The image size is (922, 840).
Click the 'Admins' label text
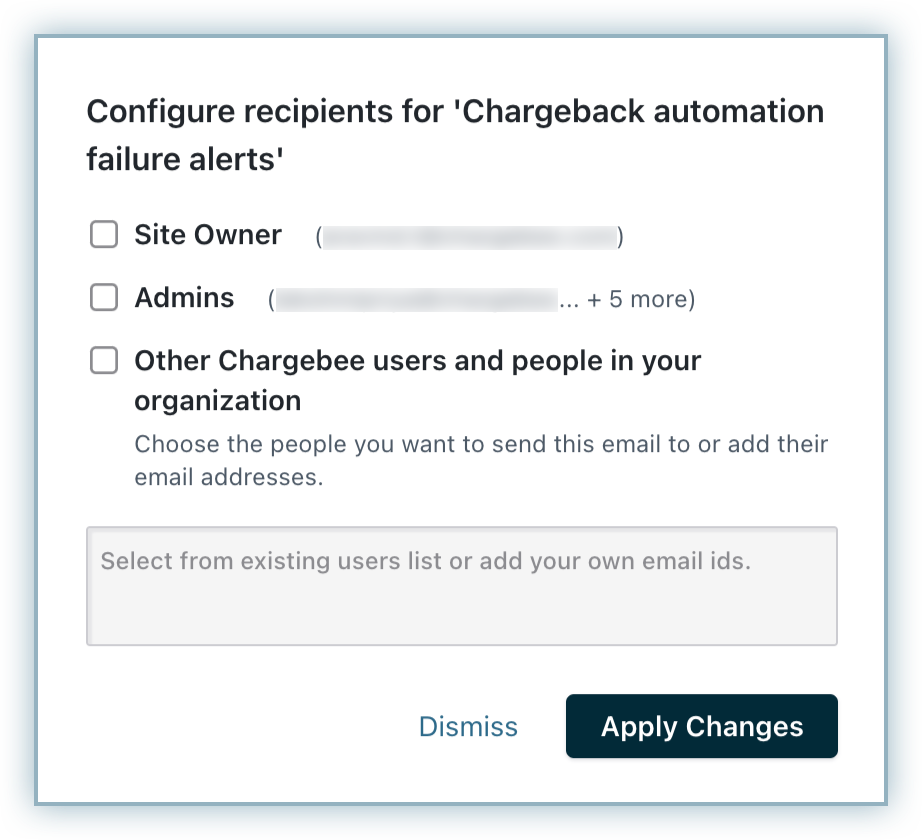tap(184, 298)
